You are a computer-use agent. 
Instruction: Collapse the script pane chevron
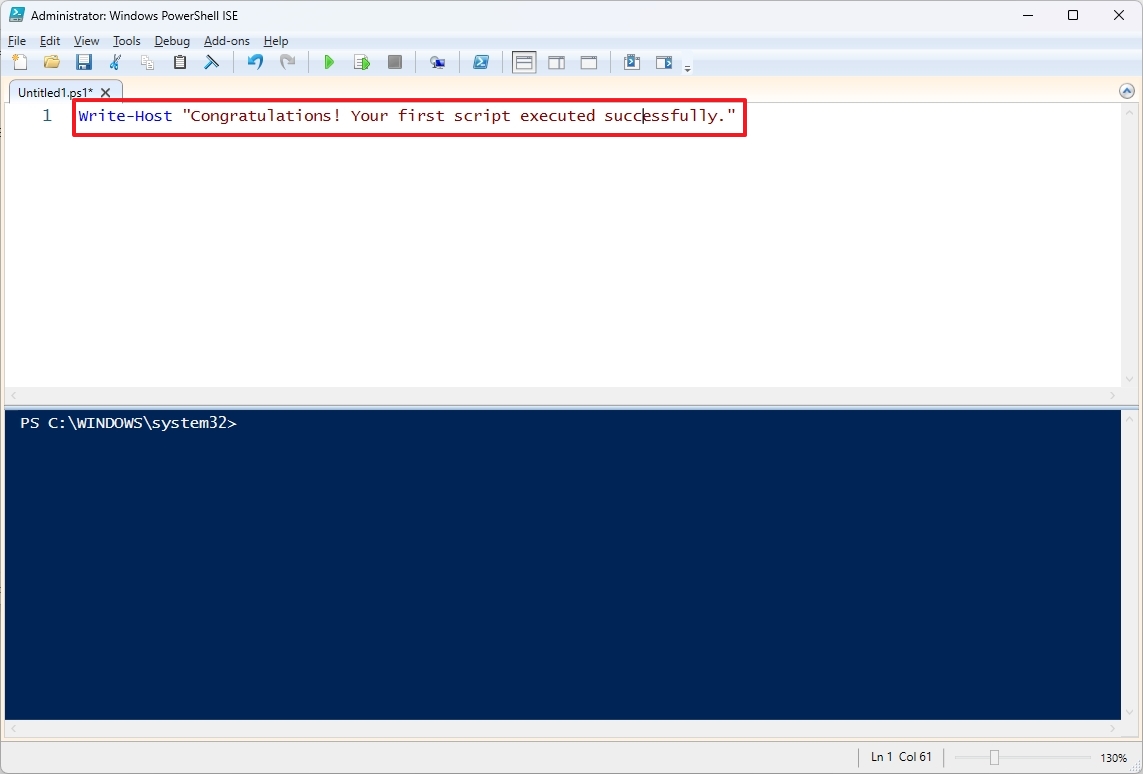point(1126,91)
